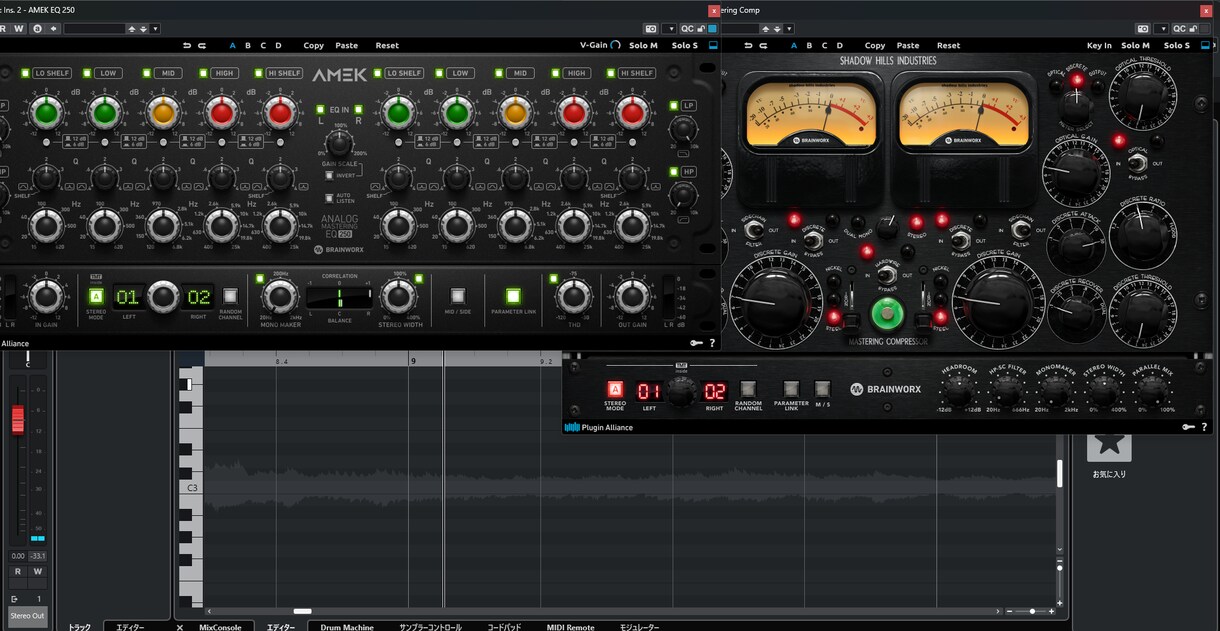
Task: Toggle the left channel LOW band enable
Action: point(88,73)
